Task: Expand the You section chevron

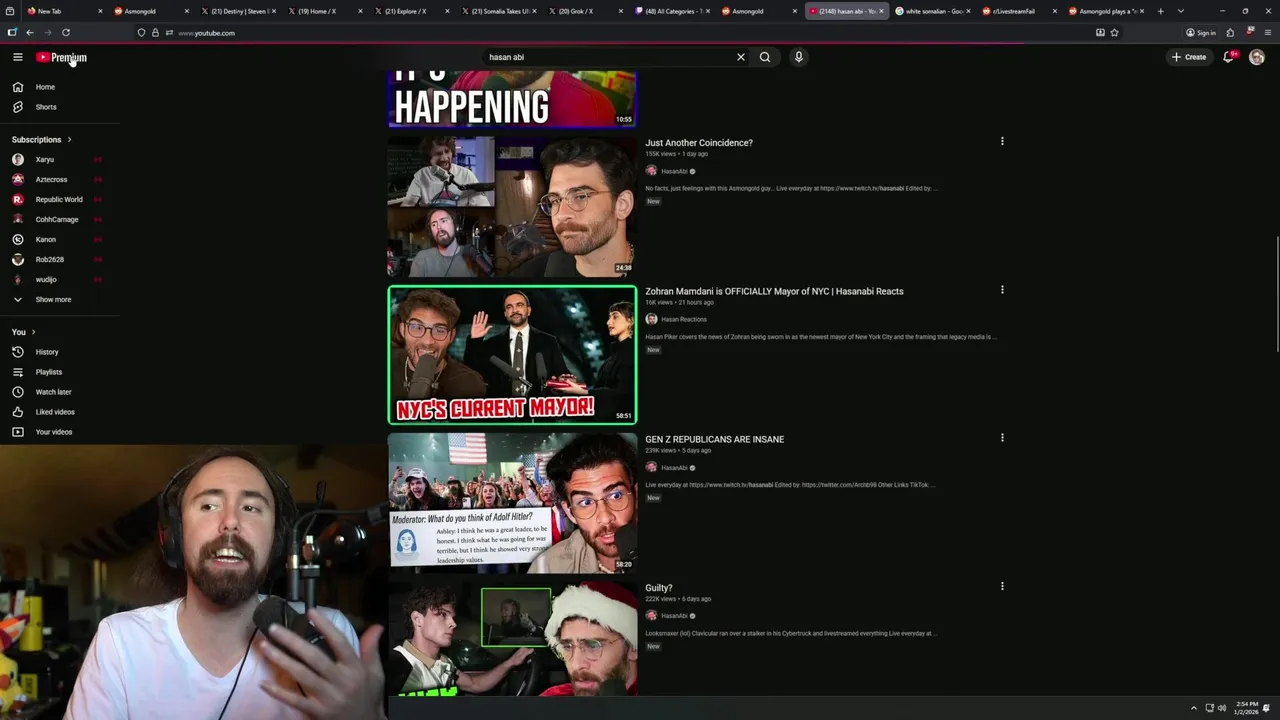Action: click(33, 332)
